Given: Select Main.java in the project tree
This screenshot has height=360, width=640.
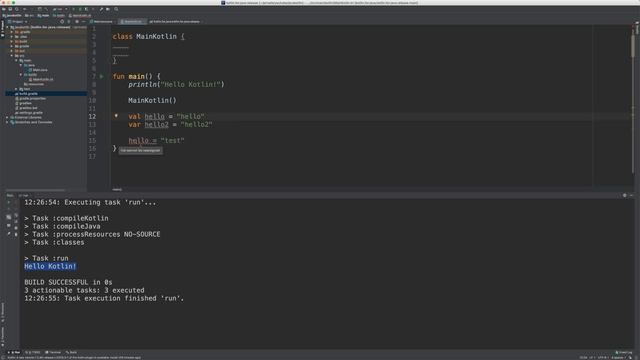Looking at the screenshot, I should point(38,70).
